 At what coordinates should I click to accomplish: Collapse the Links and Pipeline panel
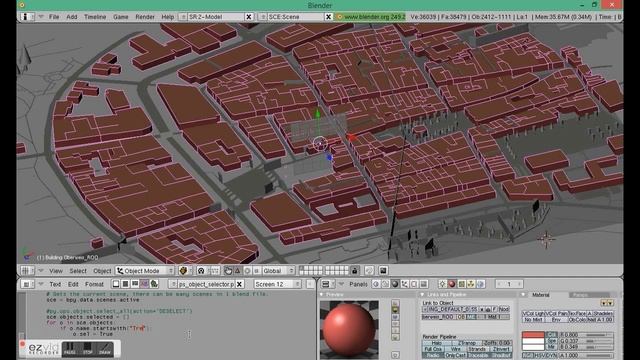coord(422,294)
